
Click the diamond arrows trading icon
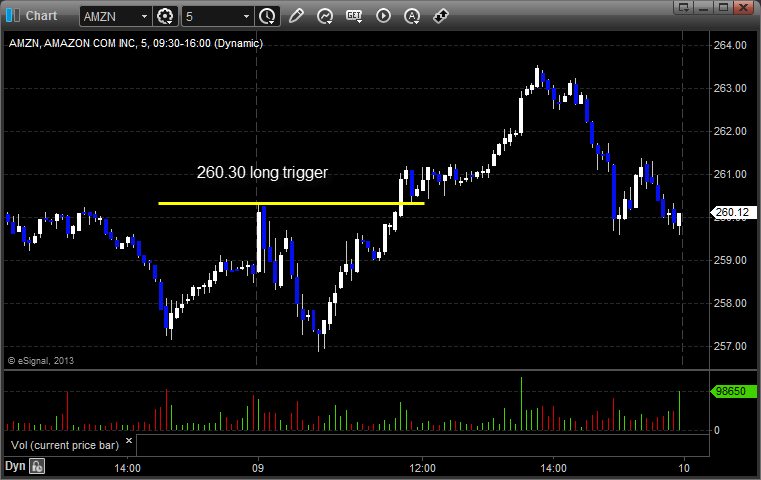coord(441,16)
